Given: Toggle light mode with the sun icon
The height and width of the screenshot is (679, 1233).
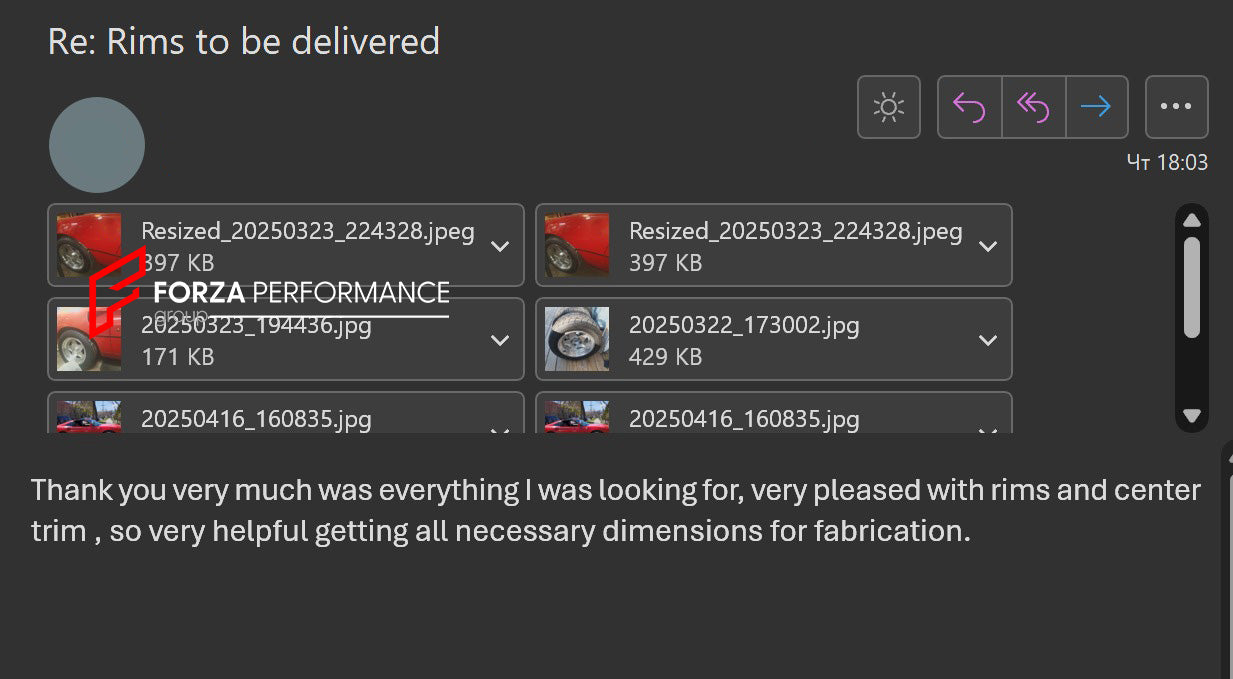Looking at the screenshot, I should pyautogui.click(x=888, y=107).
